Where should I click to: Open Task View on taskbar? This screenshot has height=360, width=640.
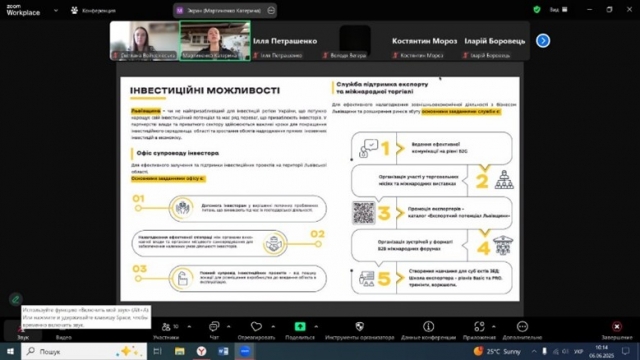158,351
